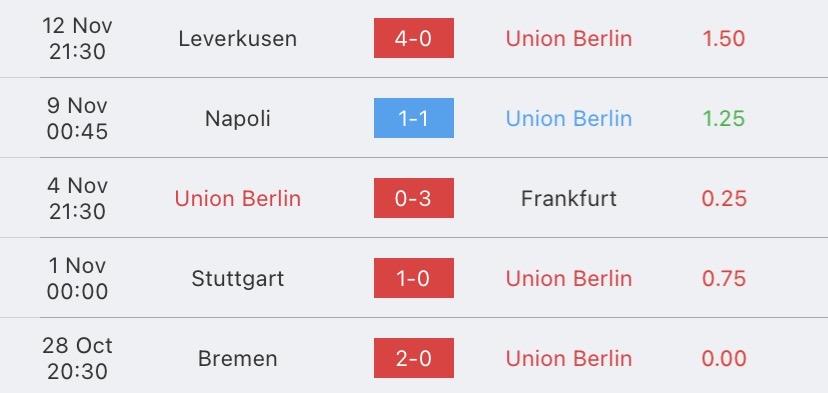The image size is (828, 393).
Task: Select the Bremen team name
Action: pos(238,359)
